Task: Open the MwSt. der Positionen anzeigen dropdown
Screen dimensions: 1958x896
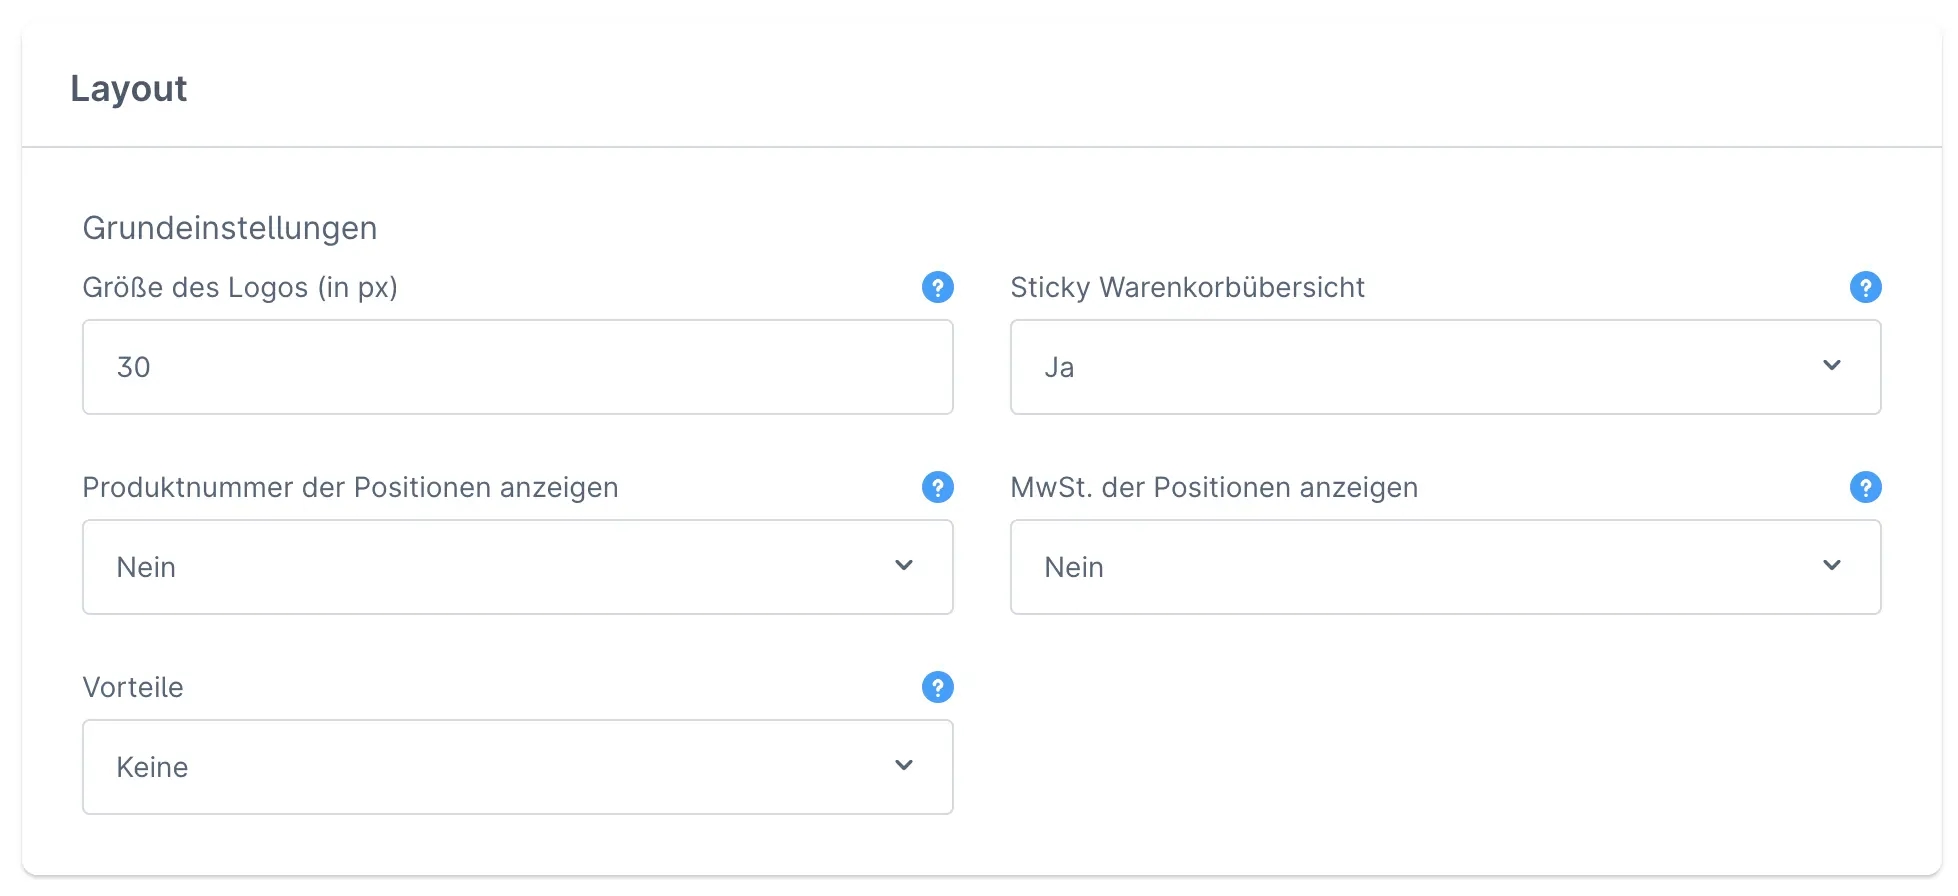Action: (1400, 567)
